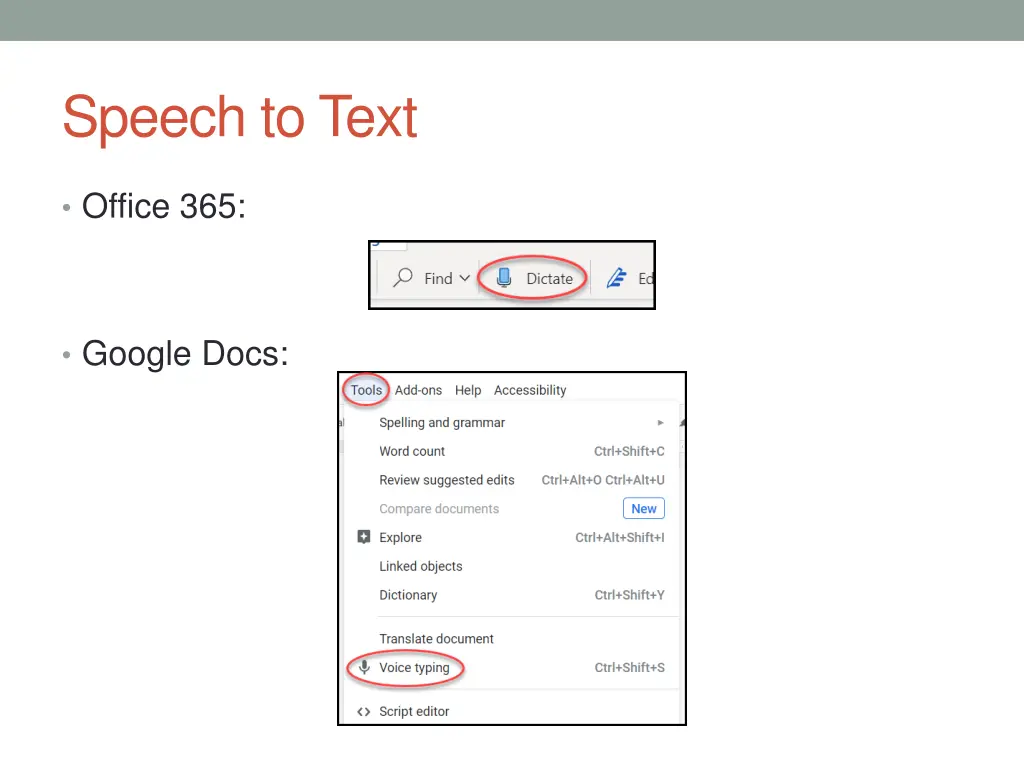Screen dimensions: 1024x768
Task: Open the Accessibility menu
Action: pos(530,391)
